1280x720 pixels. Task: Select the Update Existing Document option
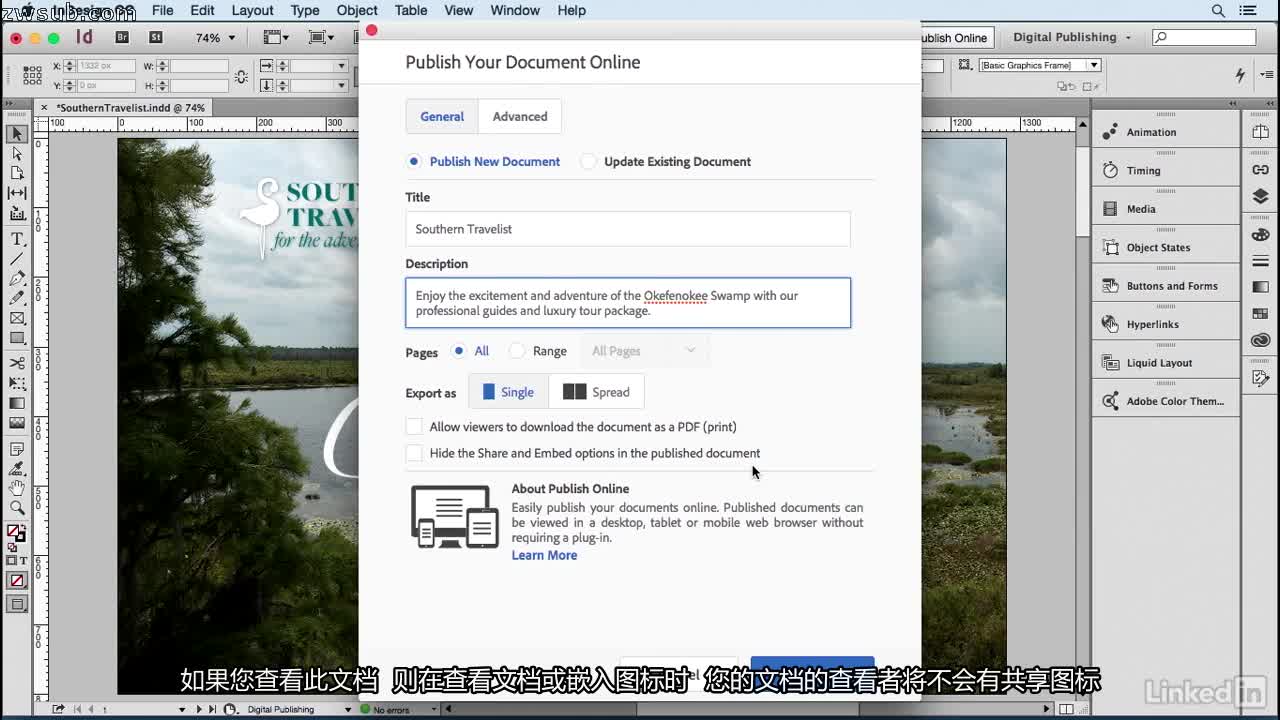point(590,161)
